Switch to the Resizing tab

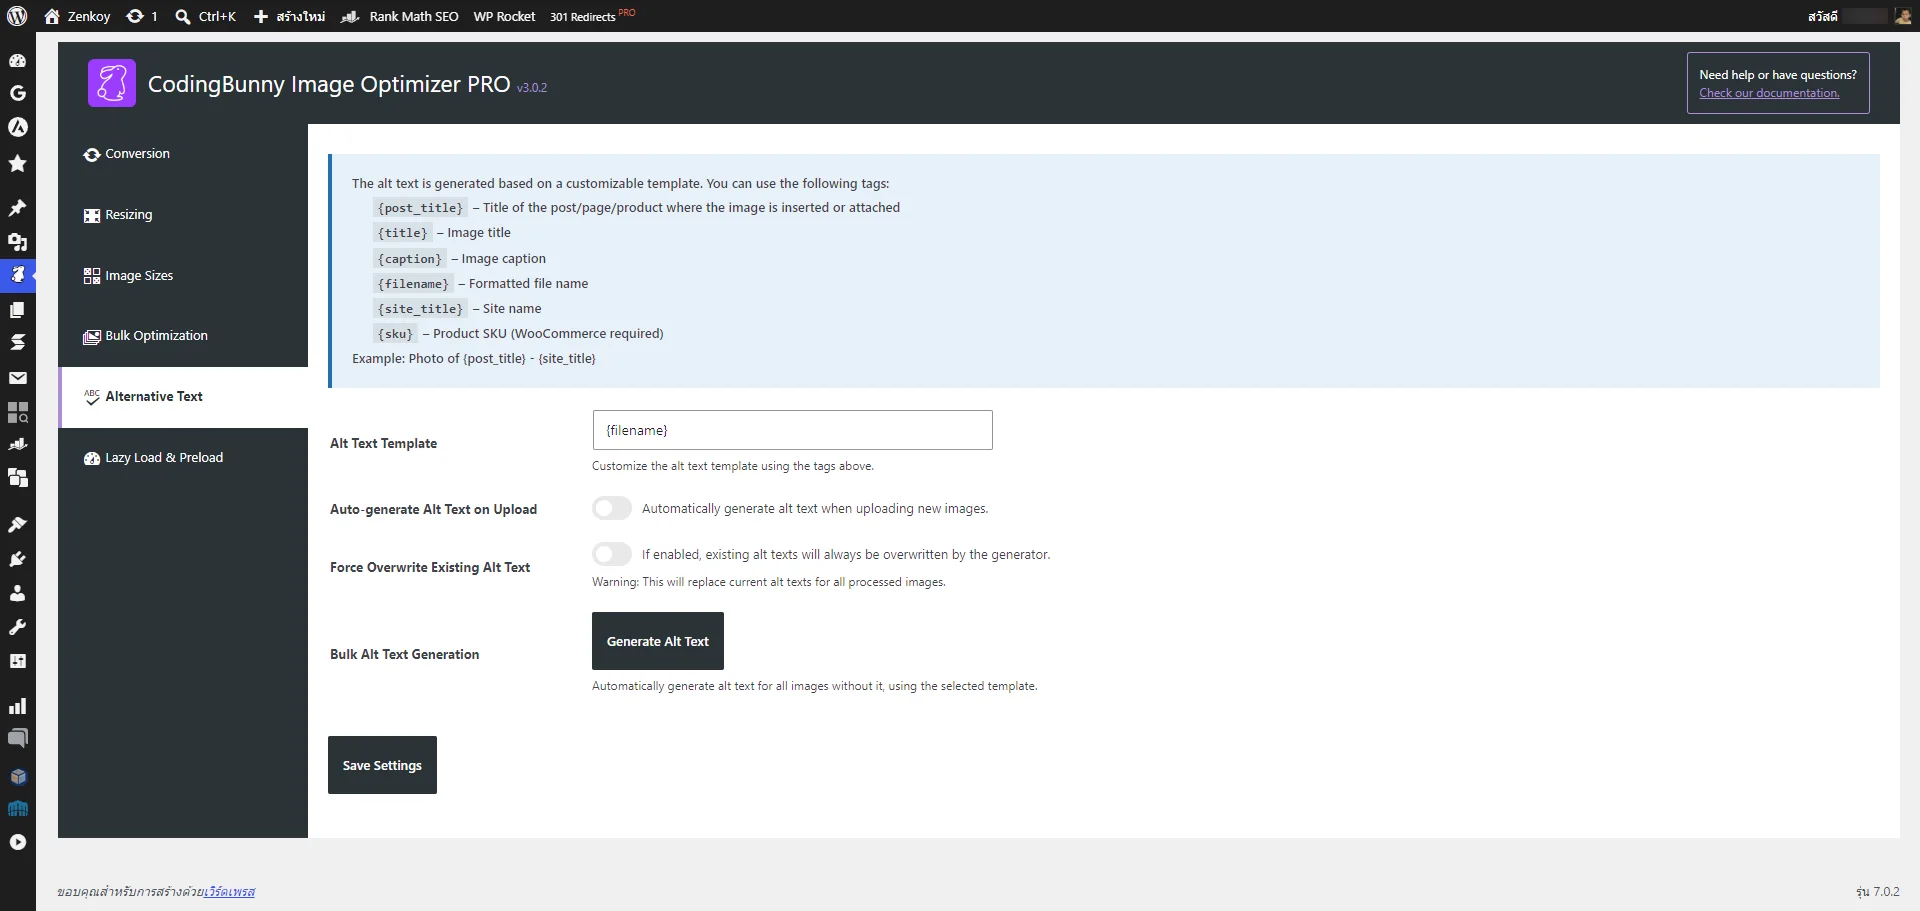coord(183,215)
